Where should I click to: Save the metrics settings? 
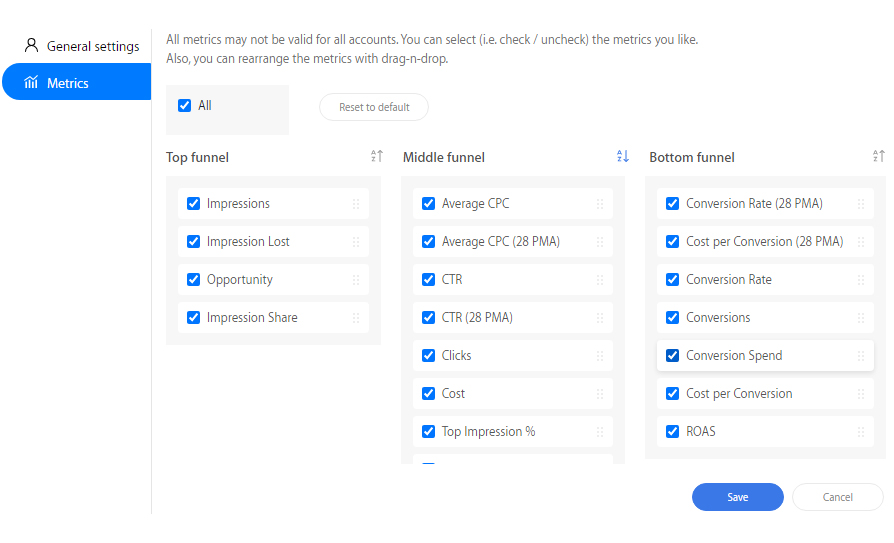click(737, 497)
